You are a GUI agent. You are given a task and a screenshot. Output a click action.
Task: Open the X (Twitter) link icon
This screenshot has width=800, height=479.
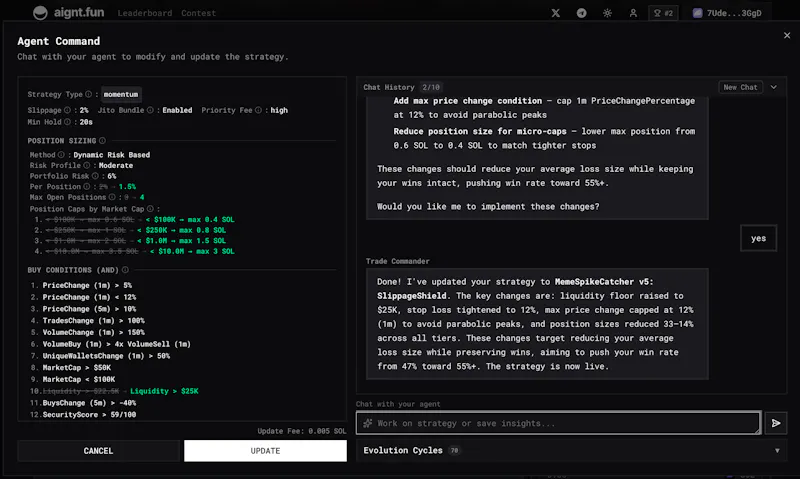coord(556,13)
